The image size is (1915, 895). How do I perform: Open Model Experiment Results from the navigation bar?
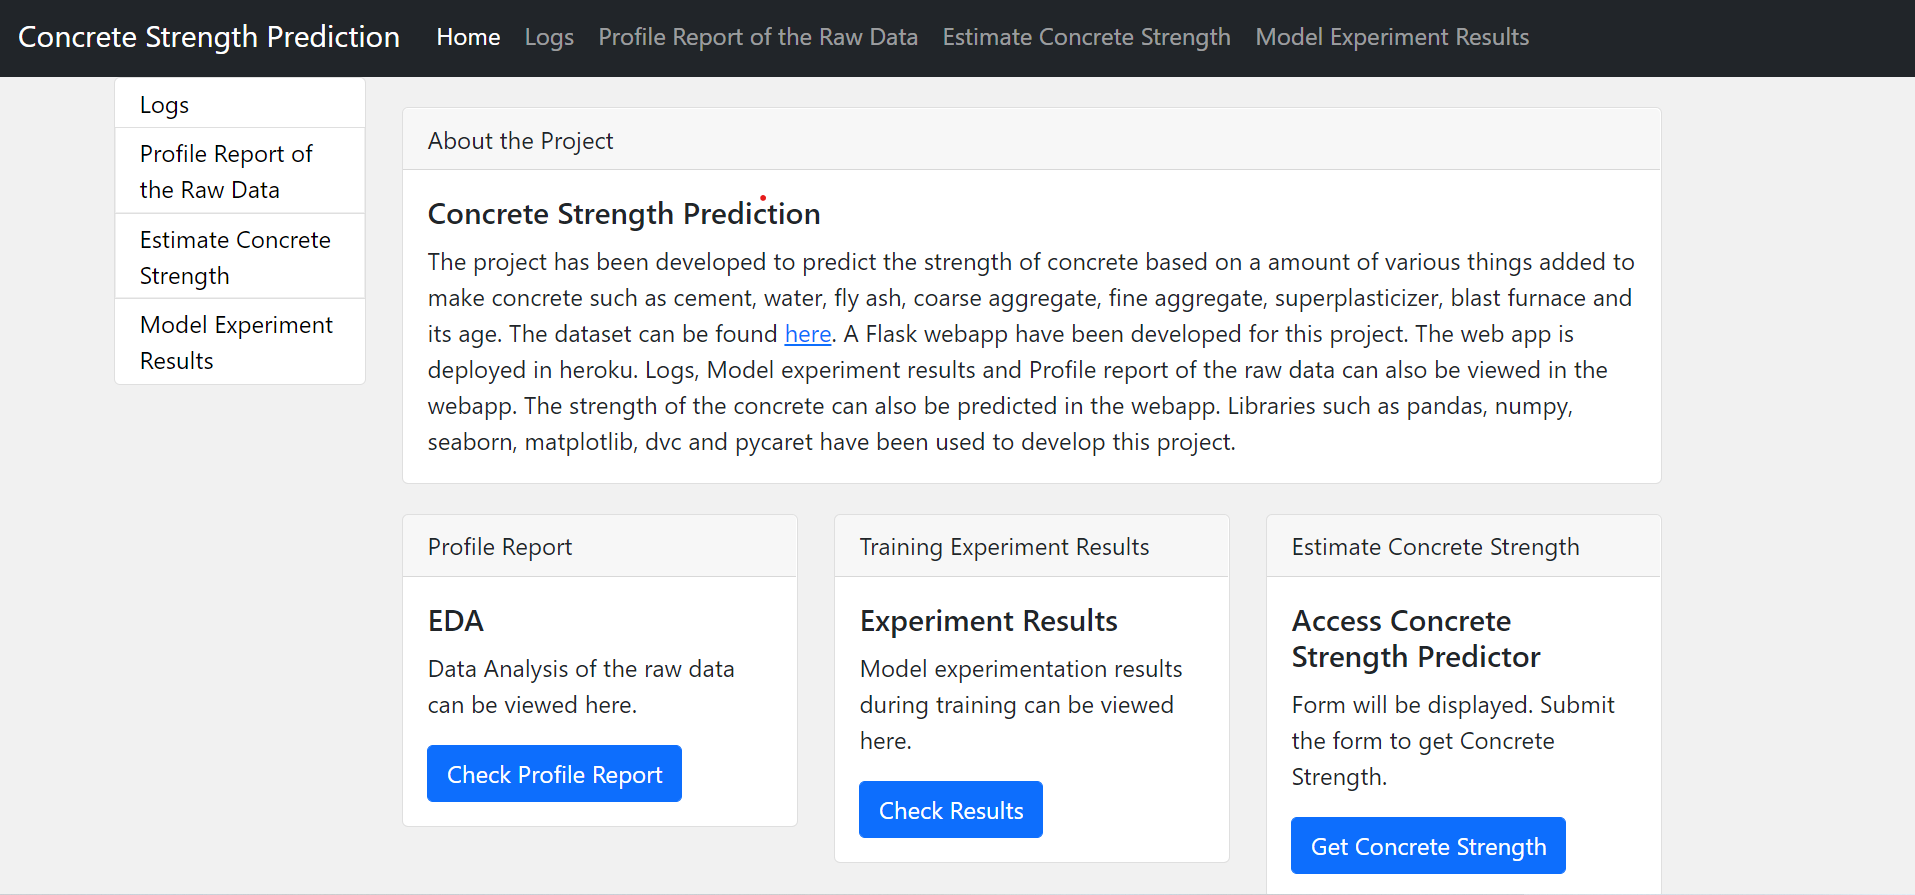coord(1391,37)
